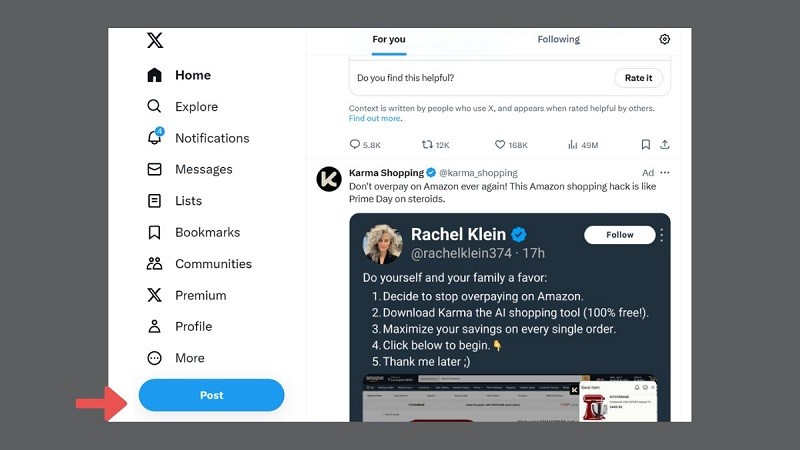Go to Messages in sidebar
Image resolution: width=800 pixels, height=450 pixels.
point(203,170)
